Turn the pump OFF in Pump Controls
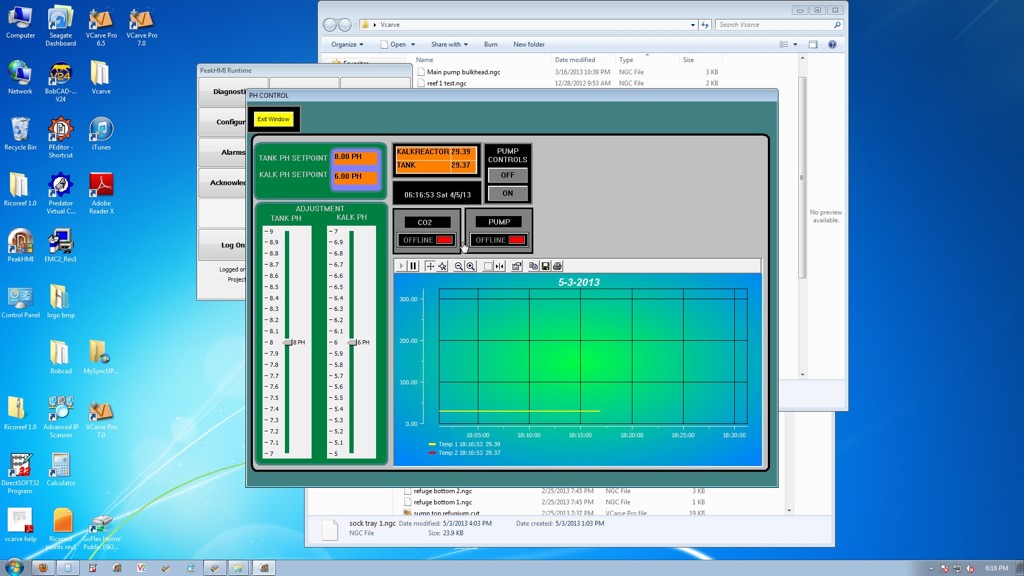This screenshot has height=576, width=1024. [x=507, y=175]
